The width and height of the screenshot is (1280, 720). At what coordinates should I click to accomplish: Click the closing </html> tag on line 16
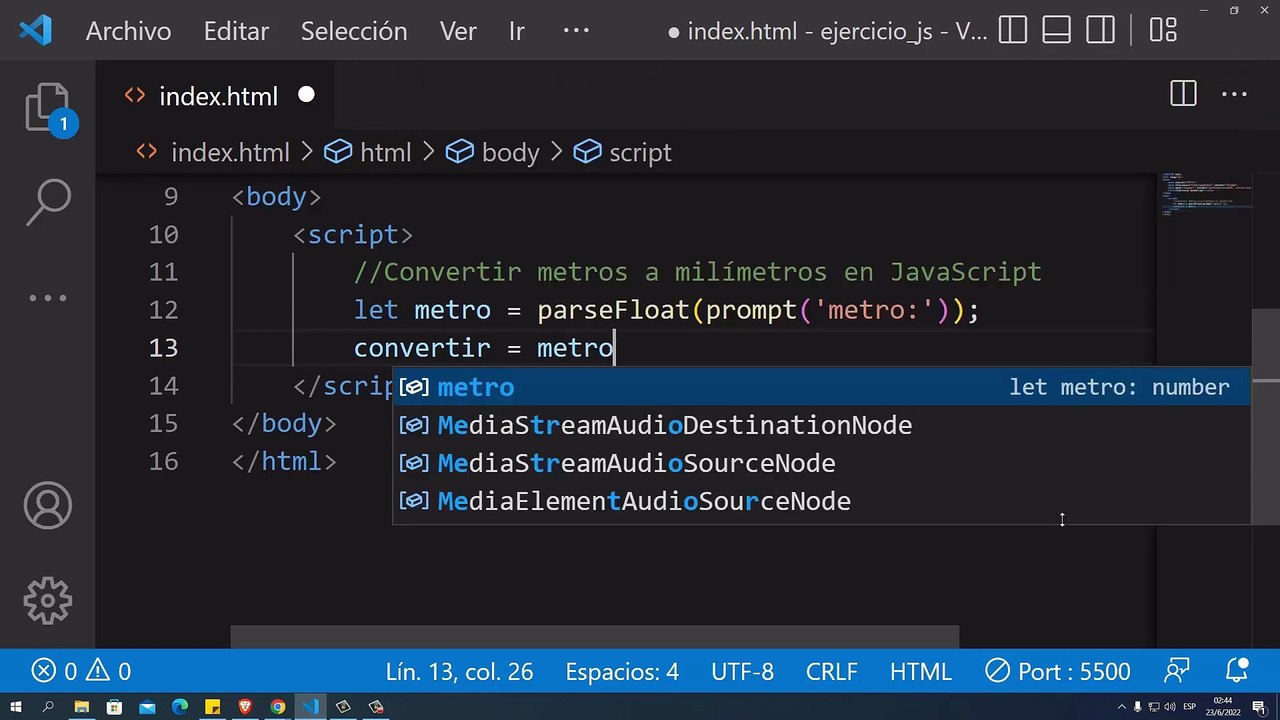coord(284,462)
